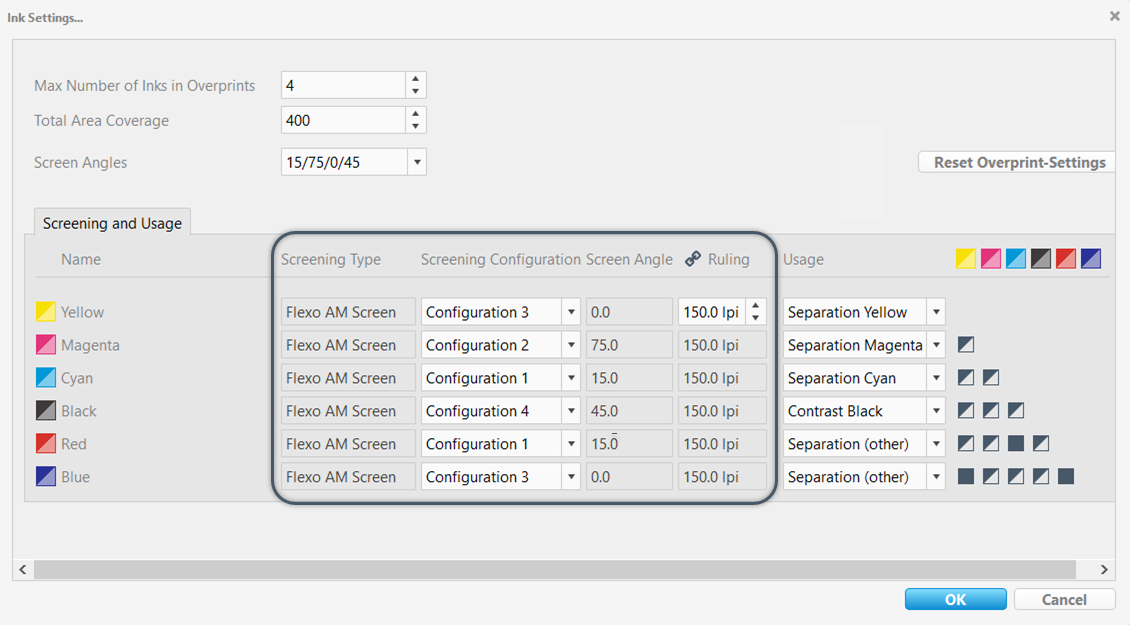Click Yellow's Ruling field showing 150.0 lpi
This screenshot has width=1130, height=625.
[712, 312]
